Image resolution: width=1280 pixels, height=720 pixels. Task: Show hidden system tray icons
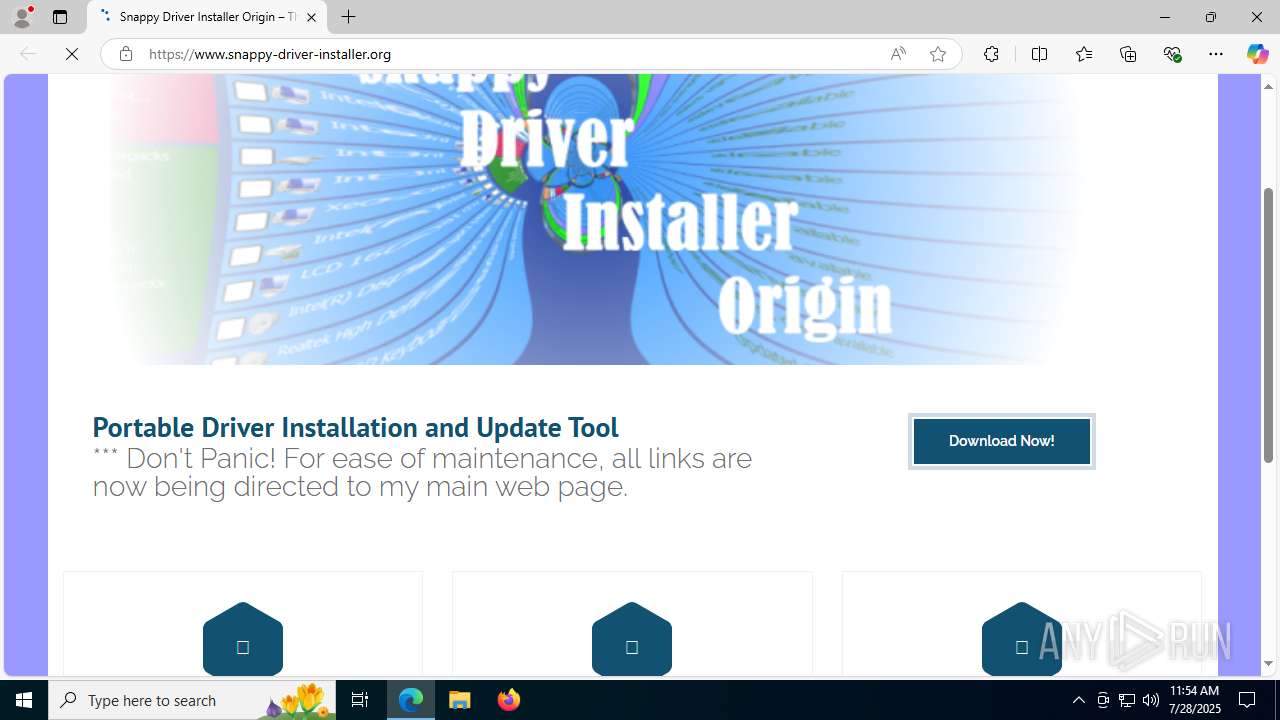click(1078, 700)
